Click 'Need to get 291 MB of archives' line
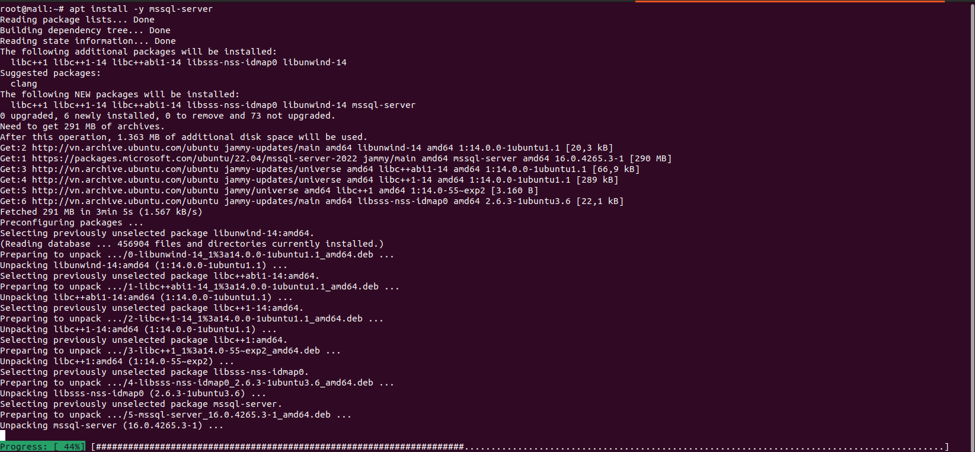 click(x=82, y=126)
